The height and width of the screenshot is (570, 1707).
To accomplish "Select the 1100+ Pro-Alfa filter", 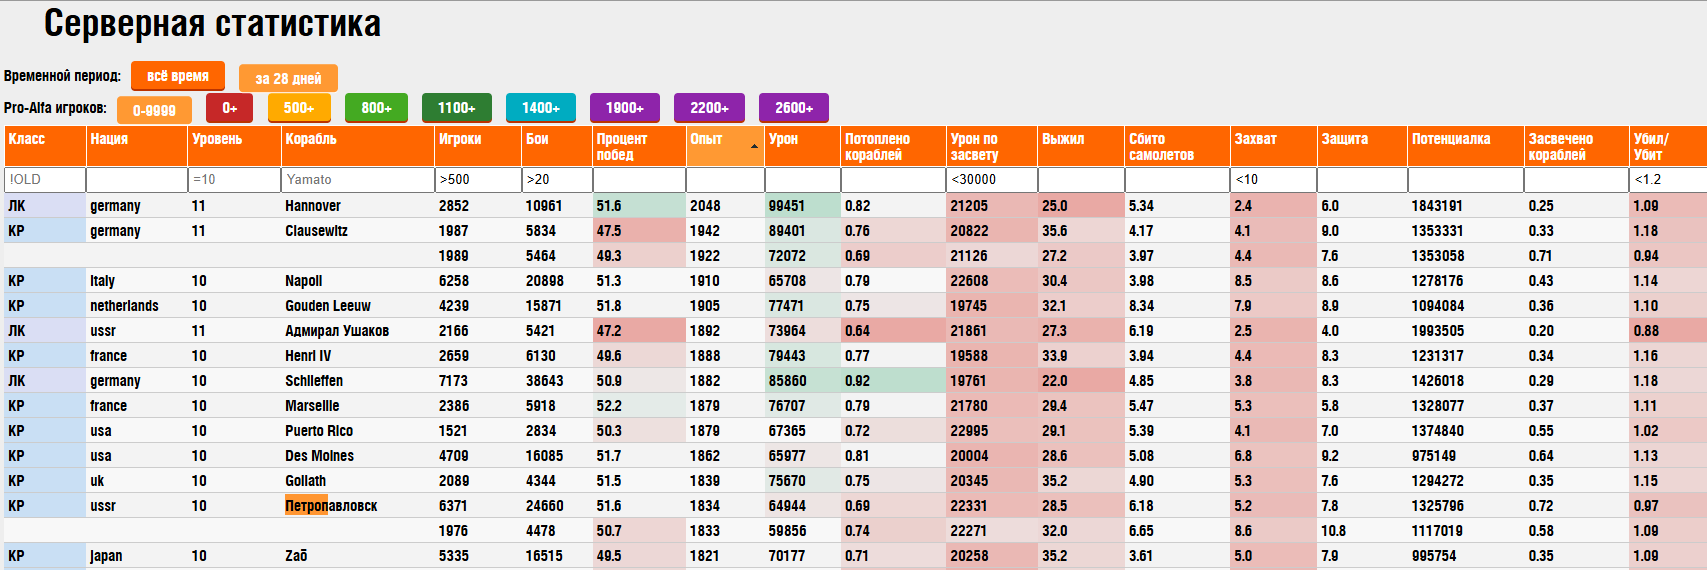I will [x=456, y=108].
